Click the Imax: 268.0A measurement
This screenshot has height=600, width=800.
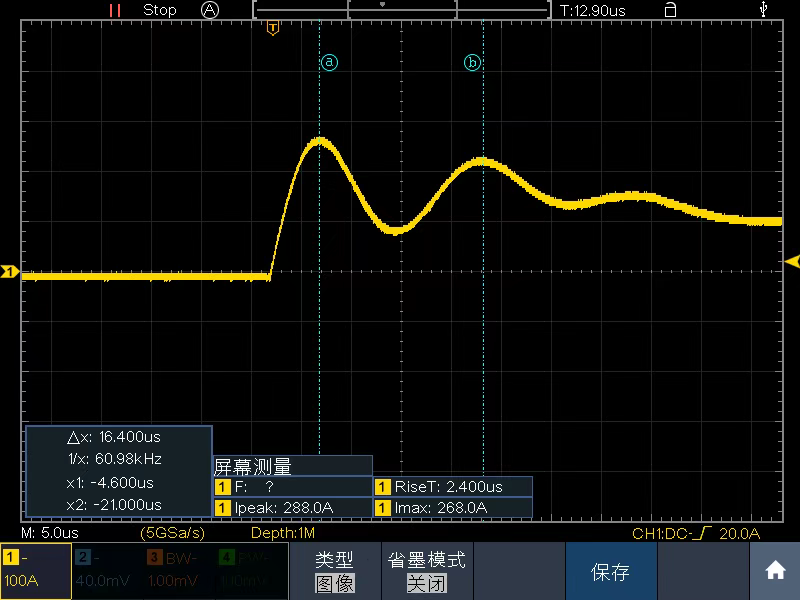(x=453, y=508)
